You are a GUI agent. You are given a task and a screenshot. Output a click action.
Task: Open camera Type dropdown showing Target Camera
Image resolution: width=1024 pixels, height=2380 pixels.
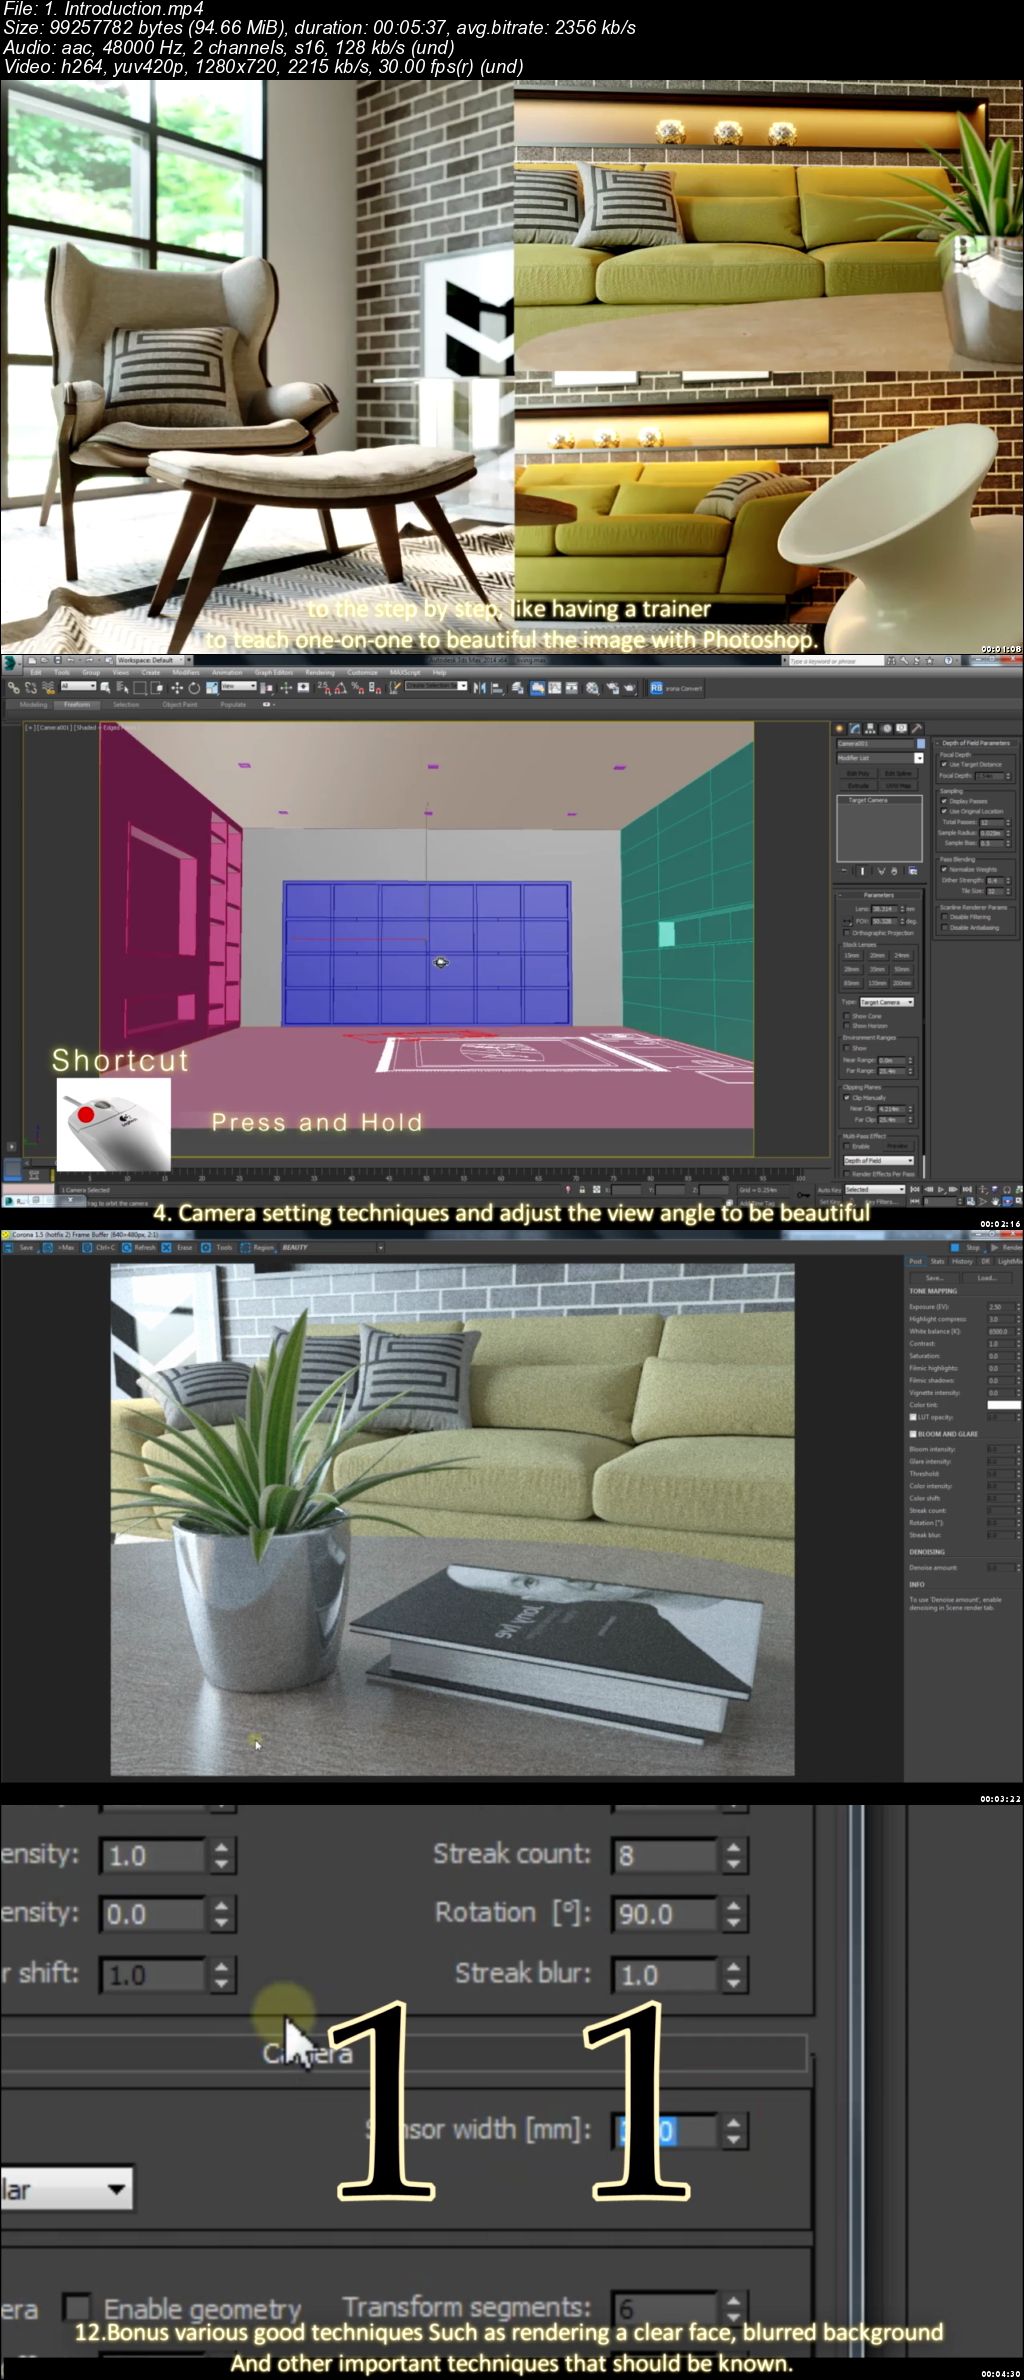pos(887,1002)
